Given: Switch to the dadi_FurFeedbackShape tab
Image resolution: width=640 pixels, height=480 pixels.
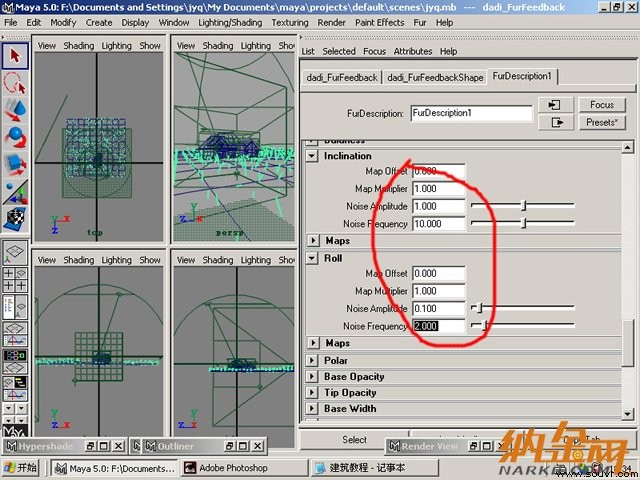Looking at the screenshot, I should 435,78.
